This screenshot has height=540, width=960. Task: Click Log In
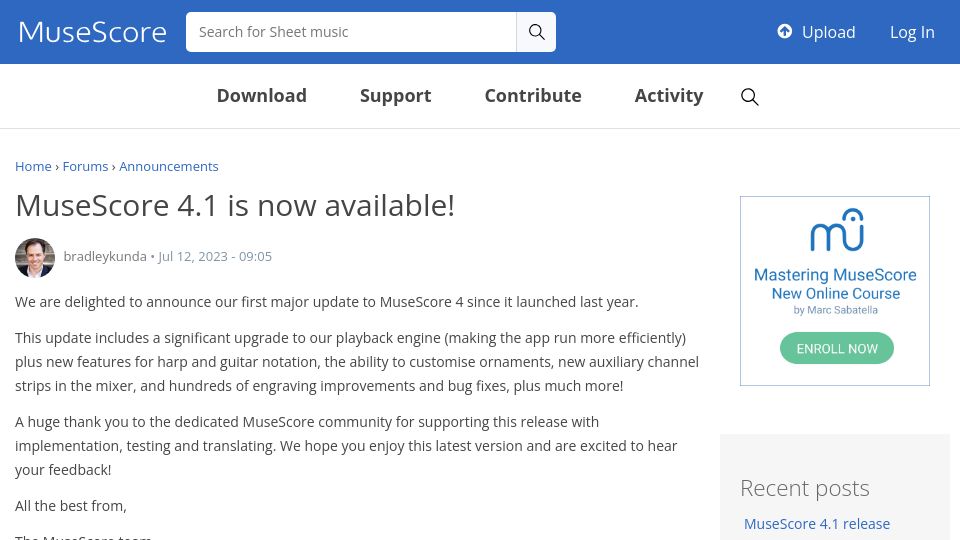click(912, 32)
